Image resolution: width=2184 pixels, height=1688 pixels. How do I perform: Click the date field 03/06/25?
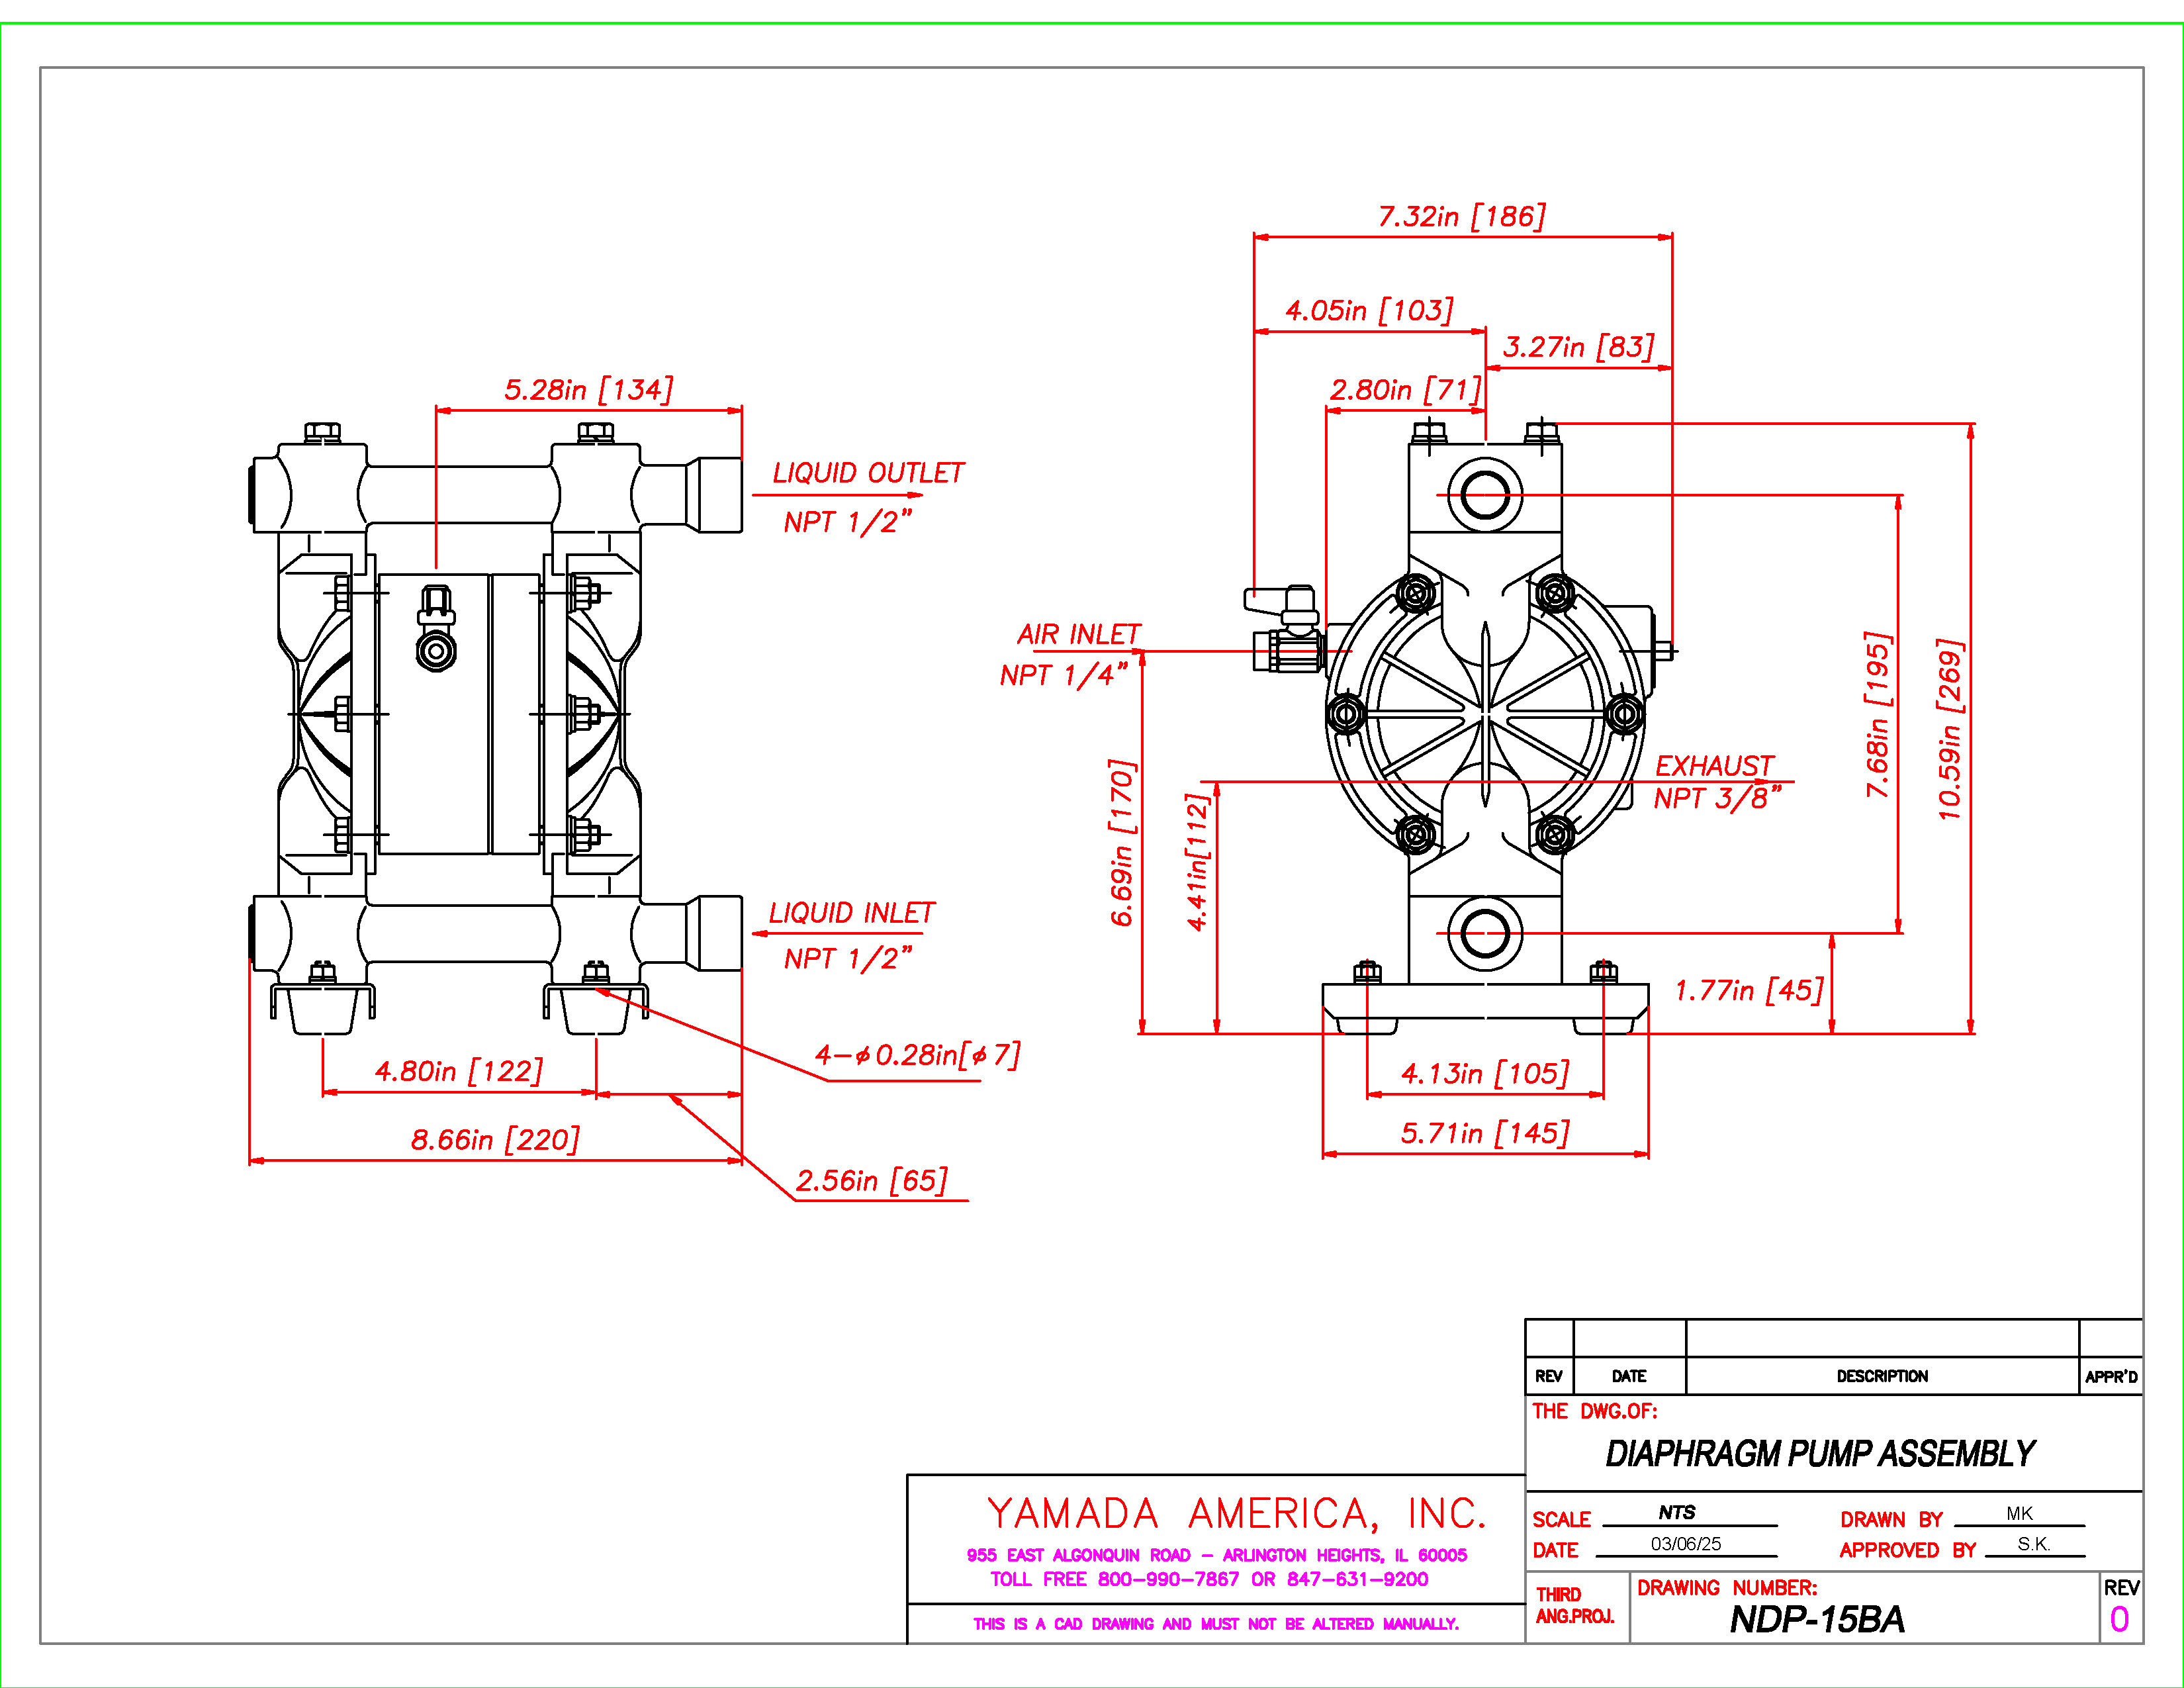coord(1686,1544)
